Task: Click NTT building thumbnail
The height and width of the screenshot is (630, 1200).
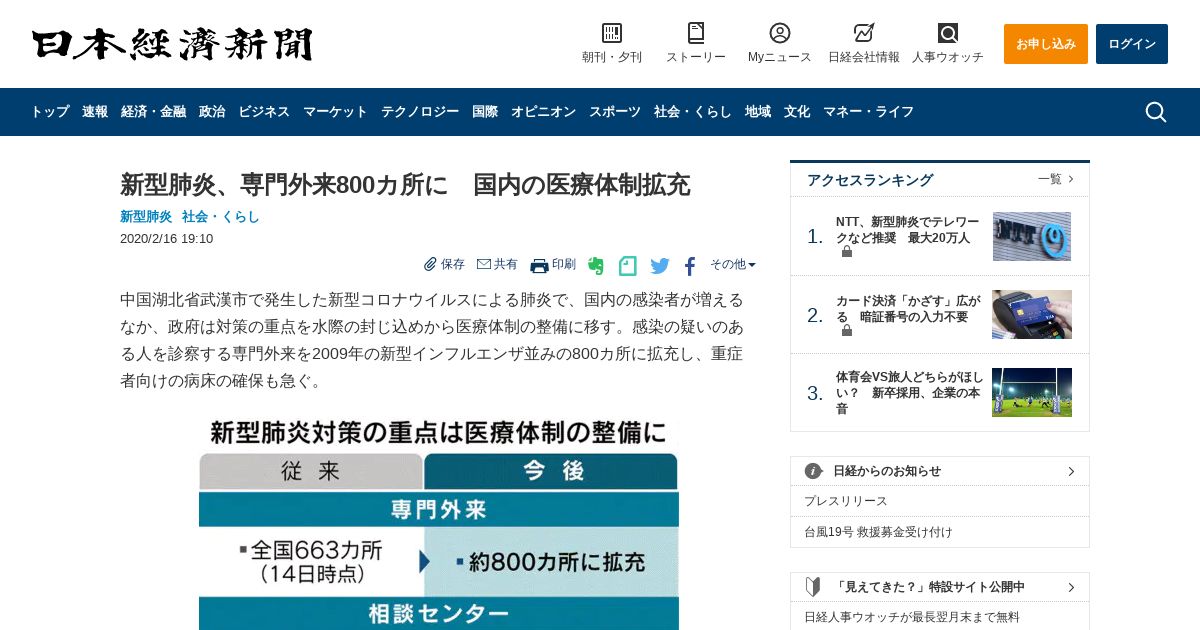Action: pyautogui.click(x=1032, y=236)
